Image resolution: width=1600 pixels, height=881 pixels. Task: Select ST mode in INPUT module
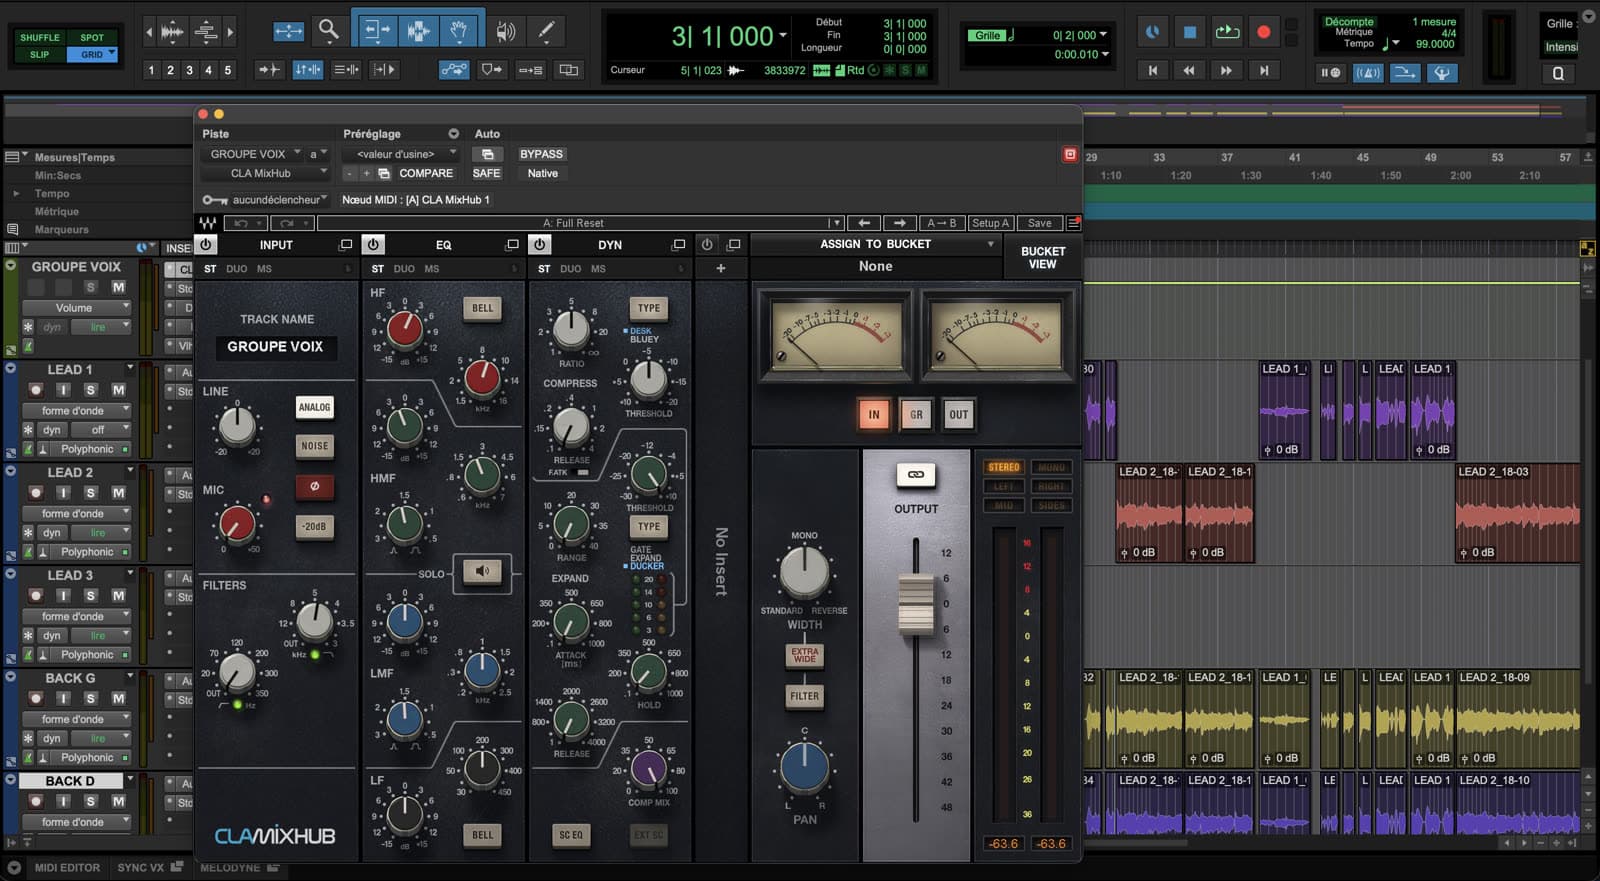[210, 269]
